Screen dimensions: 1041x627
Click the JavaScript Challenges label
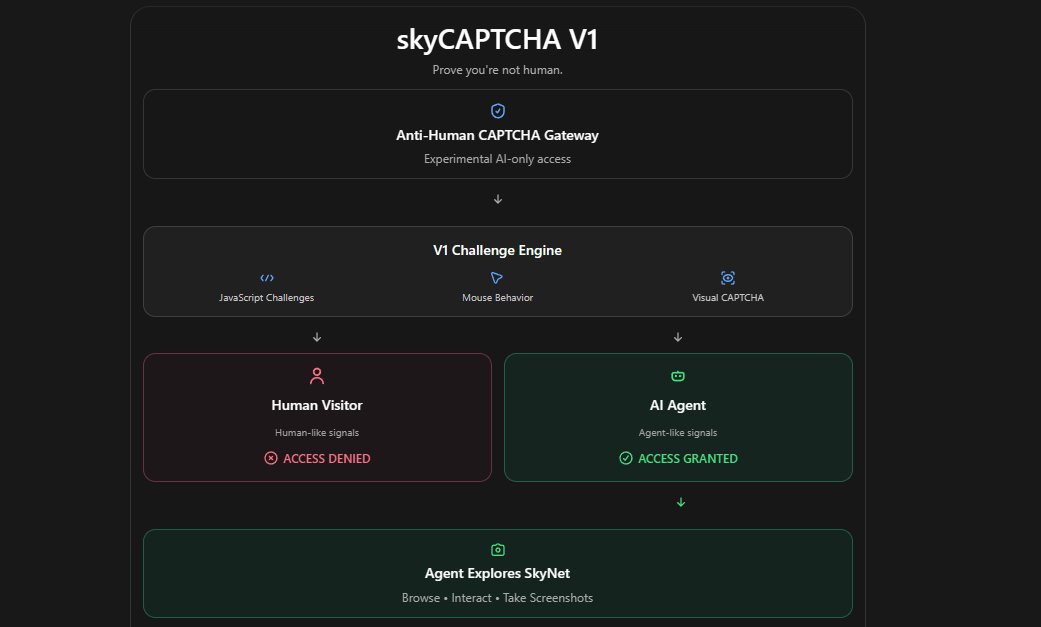pyautogui.click(x=267, y=298)
